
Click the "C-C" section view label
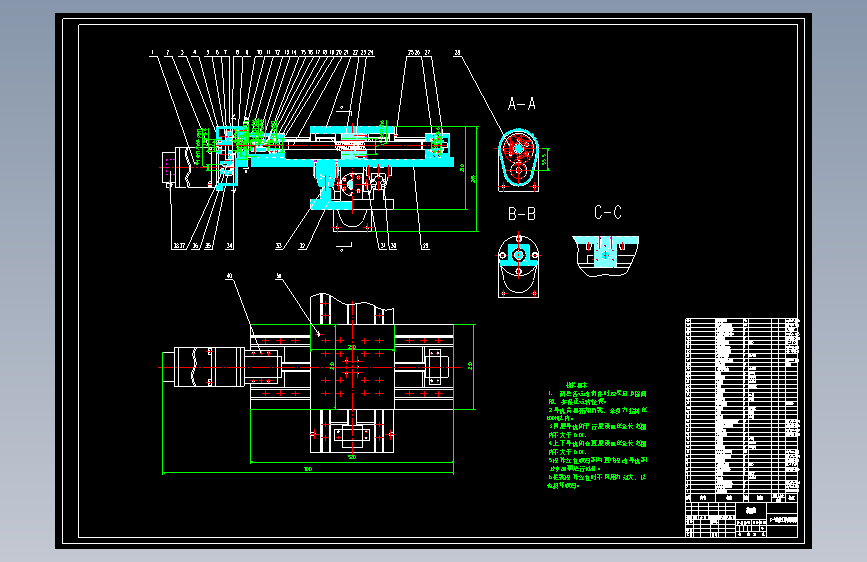tap(608, 212)
